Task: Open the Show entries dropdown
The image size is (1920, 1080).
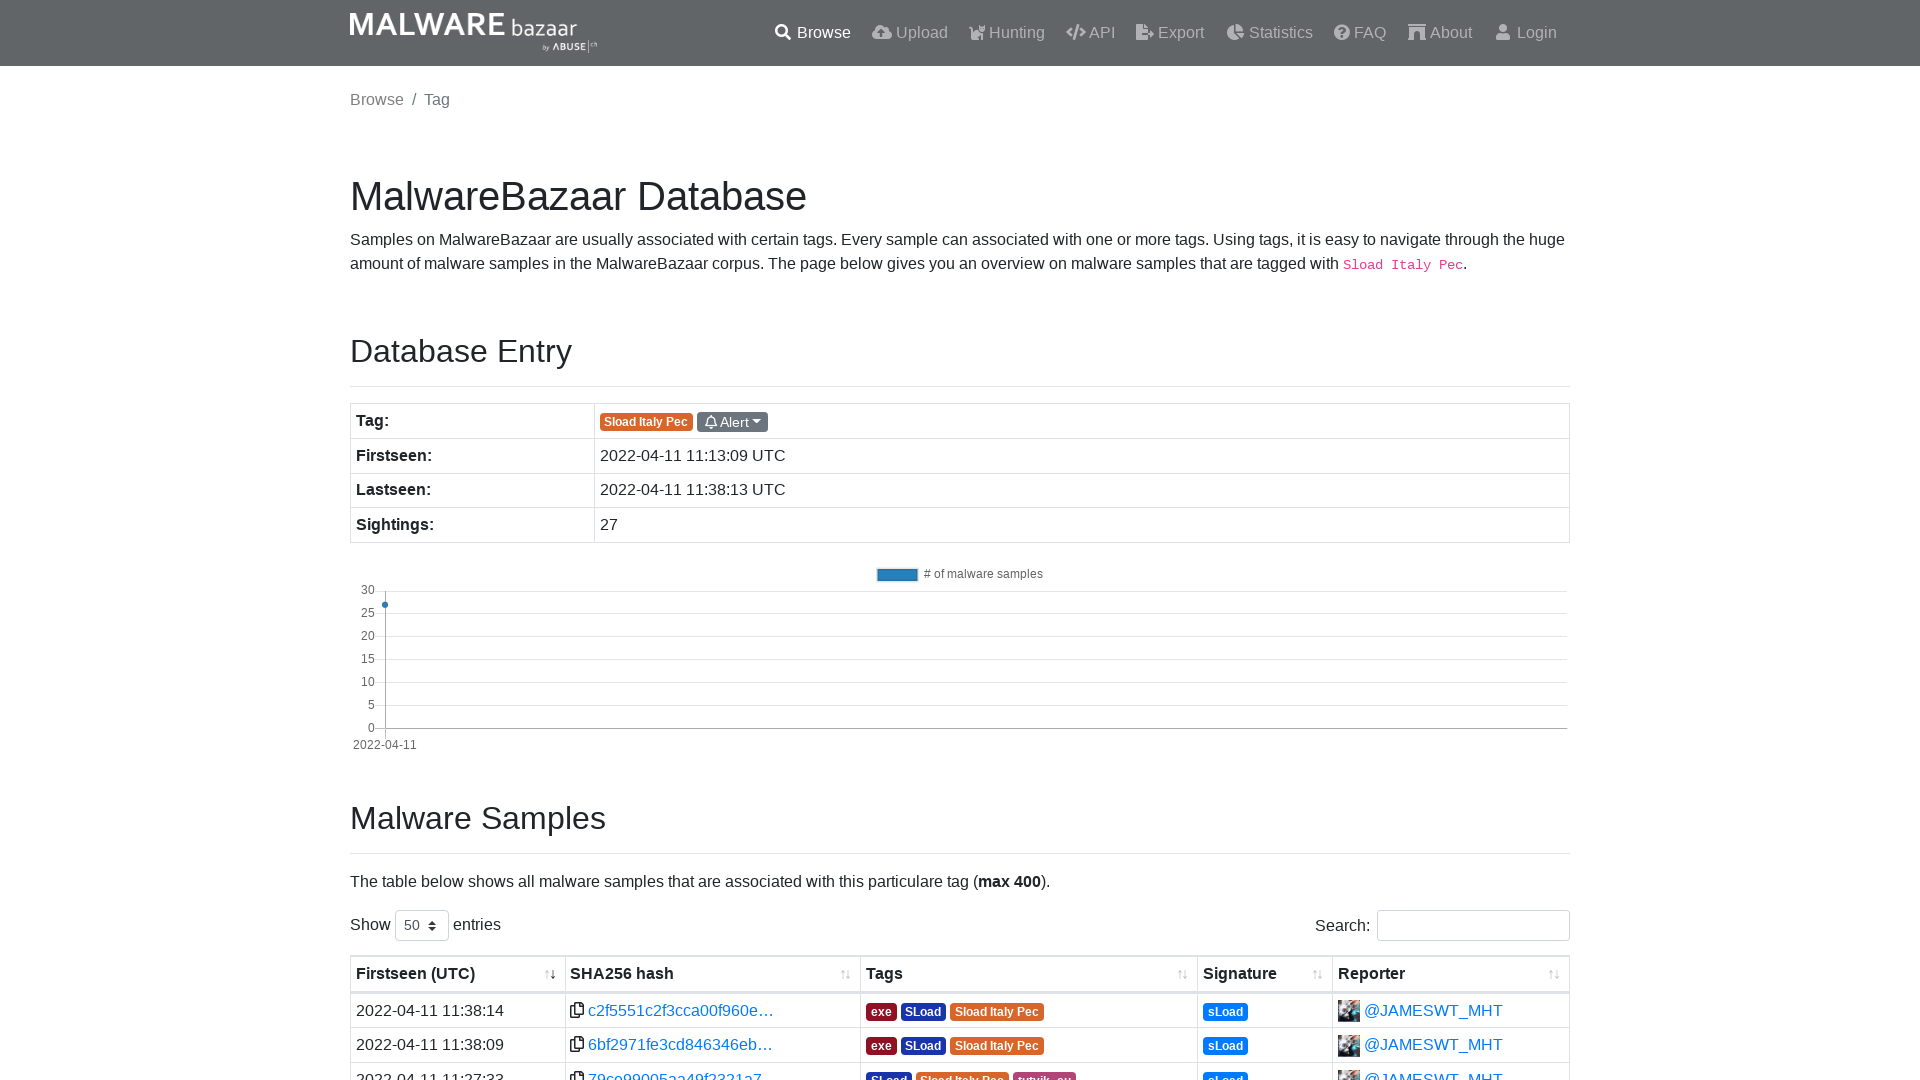Action: 422,925
